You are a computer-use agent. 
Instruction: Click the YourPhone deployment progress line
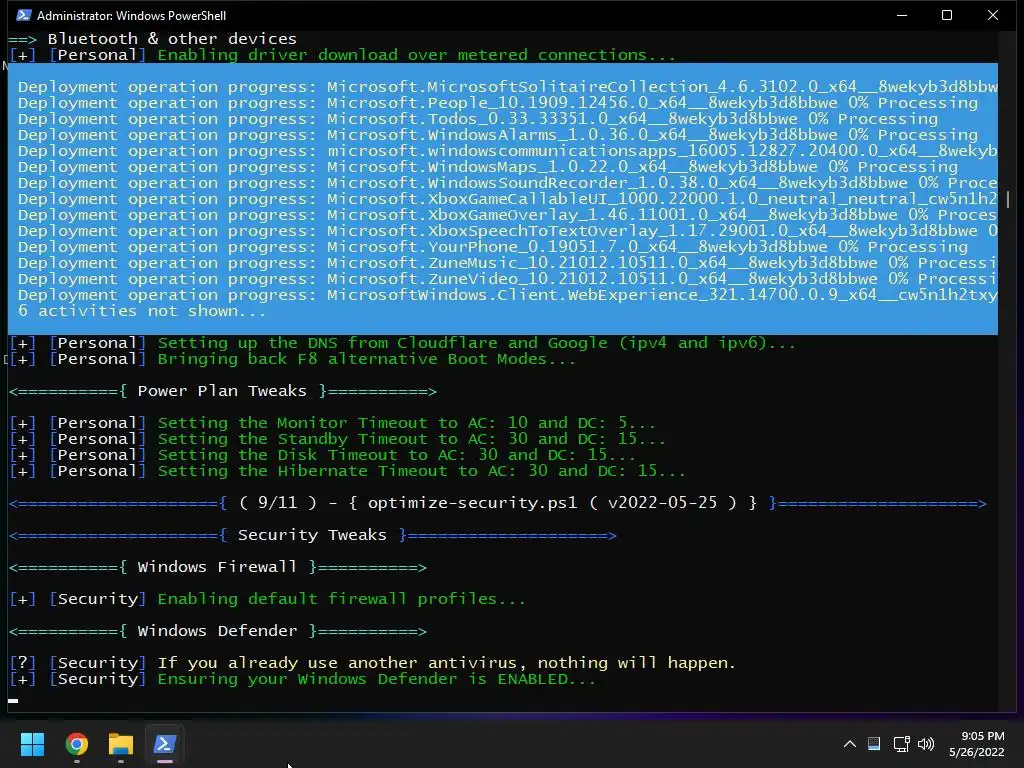pyautogui.click(x=493, y=247)
